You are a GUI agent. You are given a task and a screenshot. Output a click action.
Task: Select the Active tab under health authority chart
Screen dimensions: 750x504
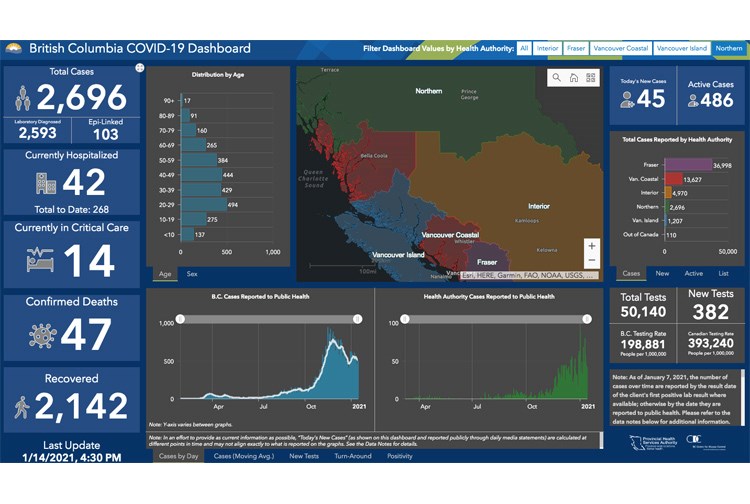pos(694,274)
